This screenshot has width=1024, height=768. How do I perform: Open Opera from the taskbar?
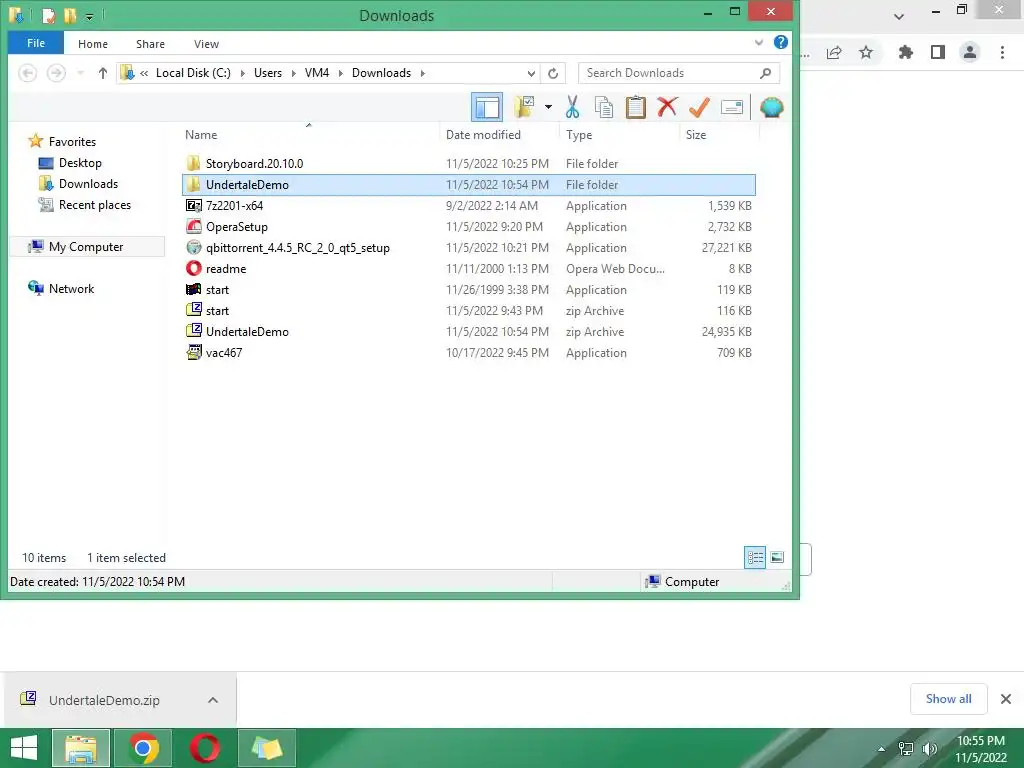tap(204, 748)
